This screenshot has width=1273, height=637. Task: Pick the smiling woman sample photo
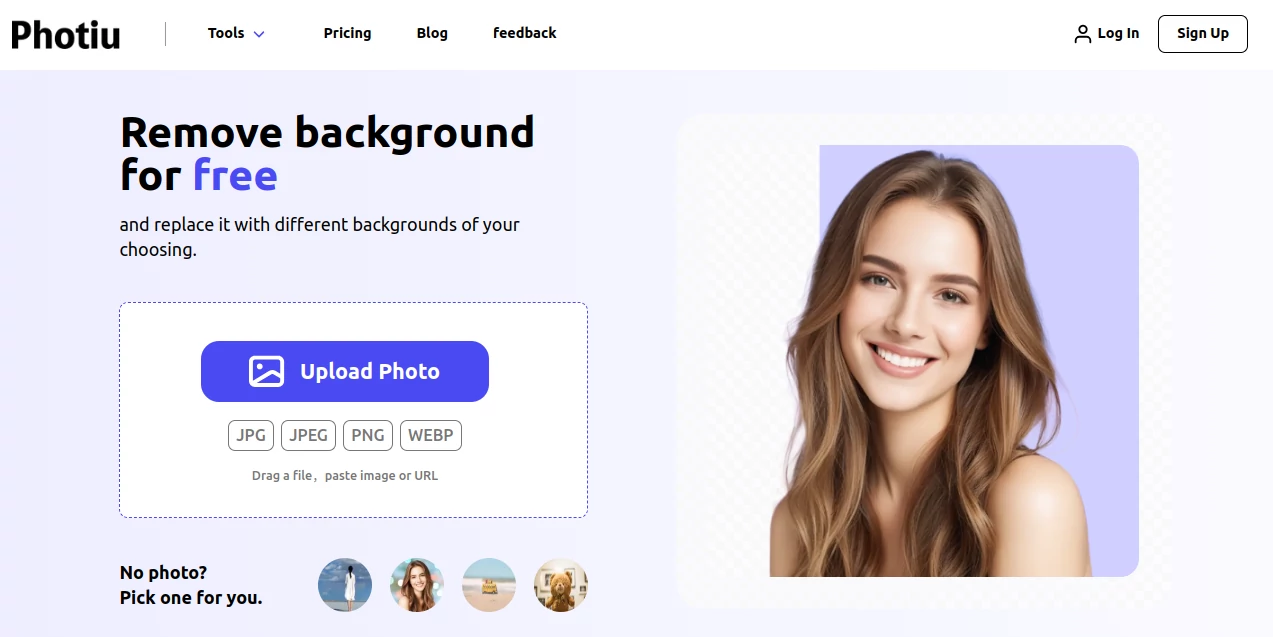[x=416, y=585]
